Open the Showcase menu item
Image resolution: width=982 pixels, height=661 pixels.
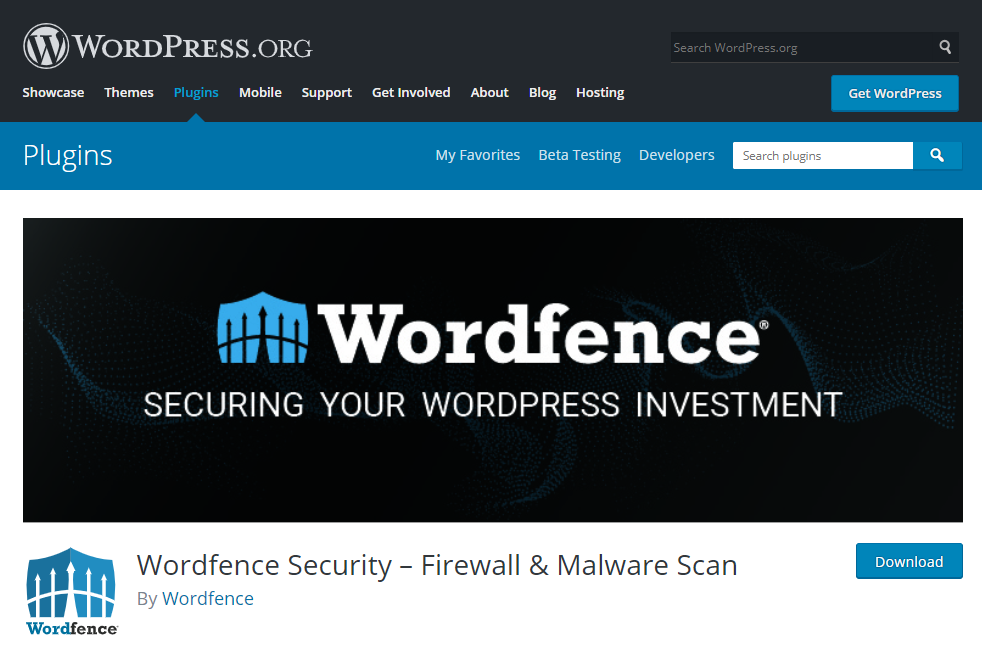[x=53, y=93]
